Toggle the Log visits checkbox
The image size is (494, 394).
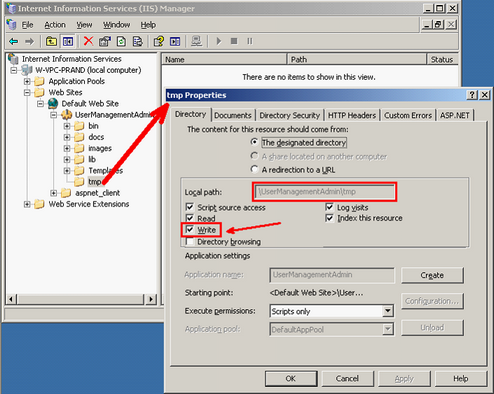click(x=329, y=207)
